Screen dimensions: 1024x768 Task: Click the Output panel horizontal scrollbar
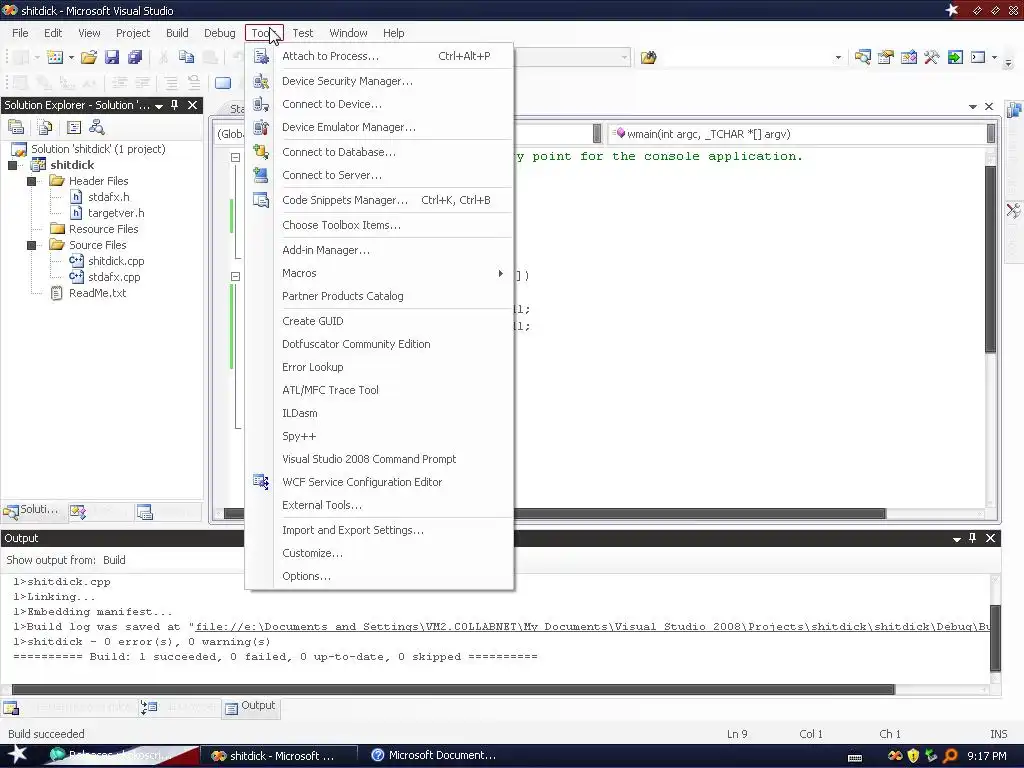453,690
